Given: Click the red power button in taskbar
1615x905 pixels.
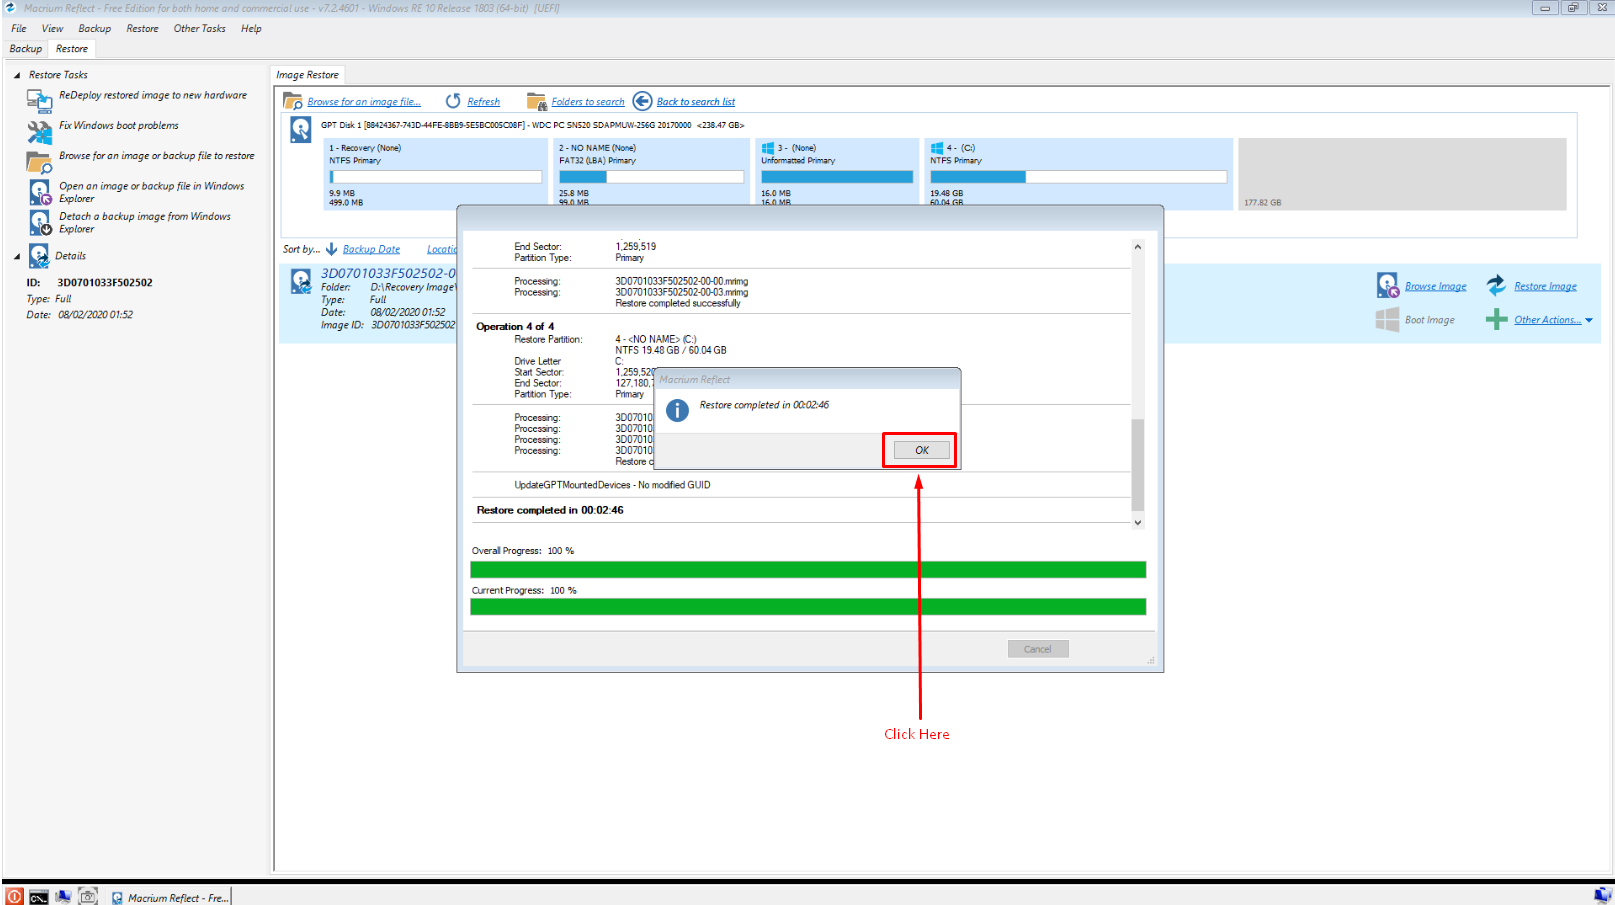Looking at the screenshot, I should coord(14,897).
